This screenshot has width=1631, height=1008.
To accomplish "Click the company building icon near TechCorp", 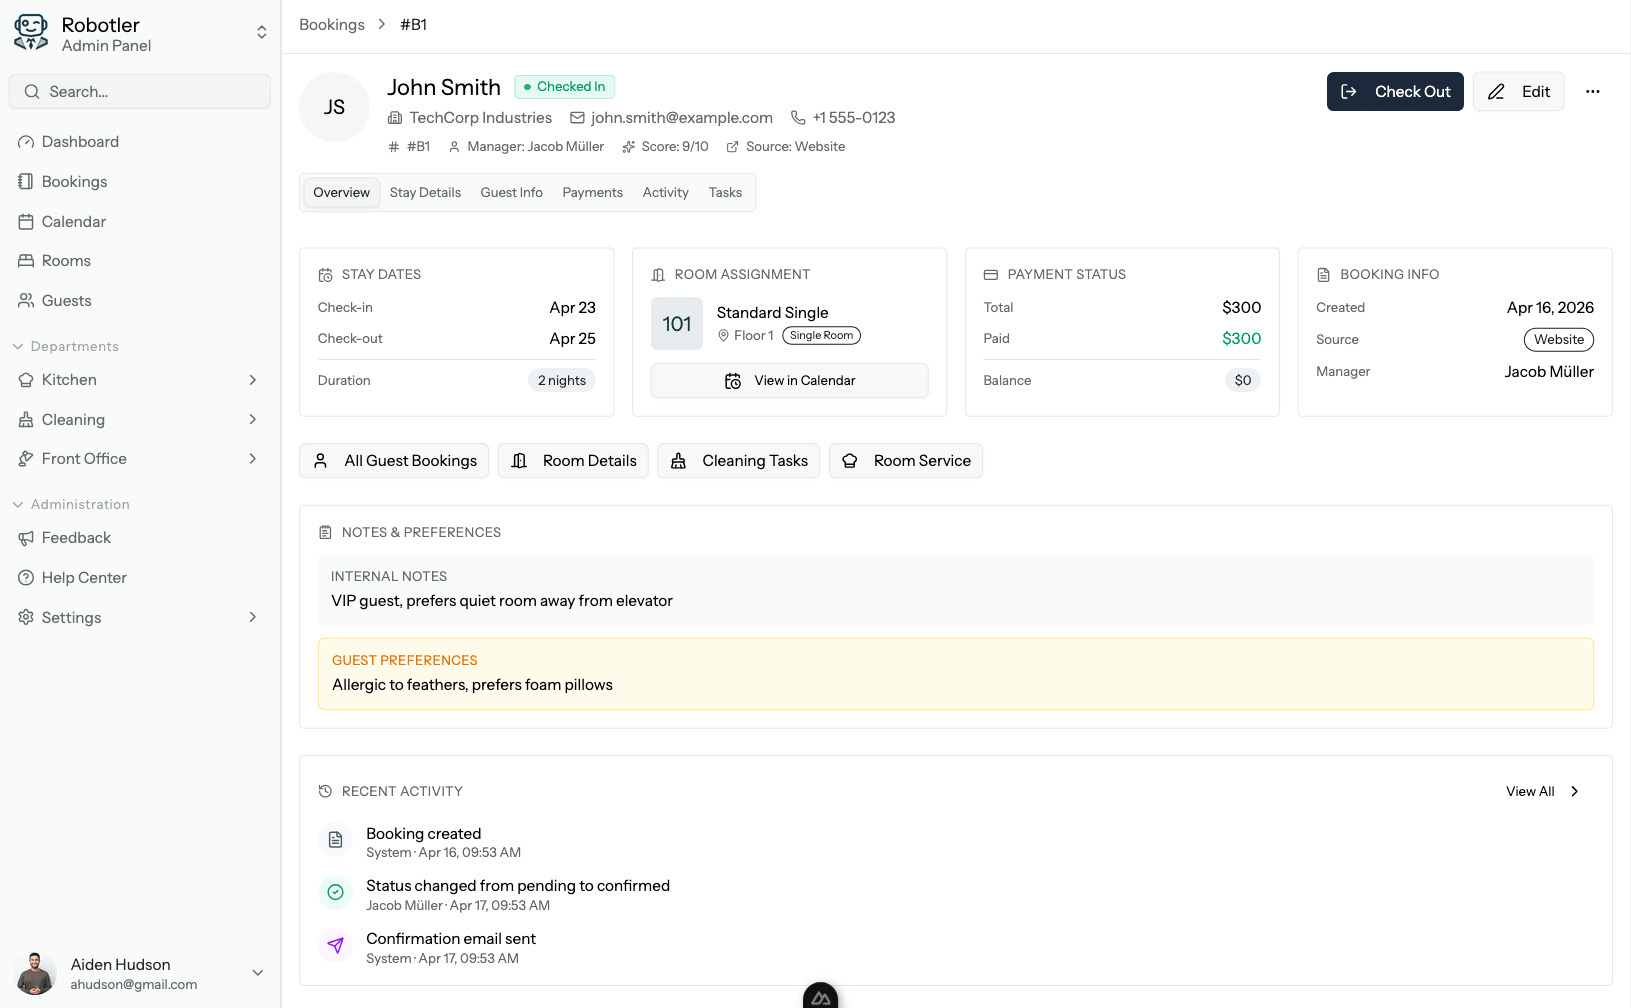I will (395, 118).
